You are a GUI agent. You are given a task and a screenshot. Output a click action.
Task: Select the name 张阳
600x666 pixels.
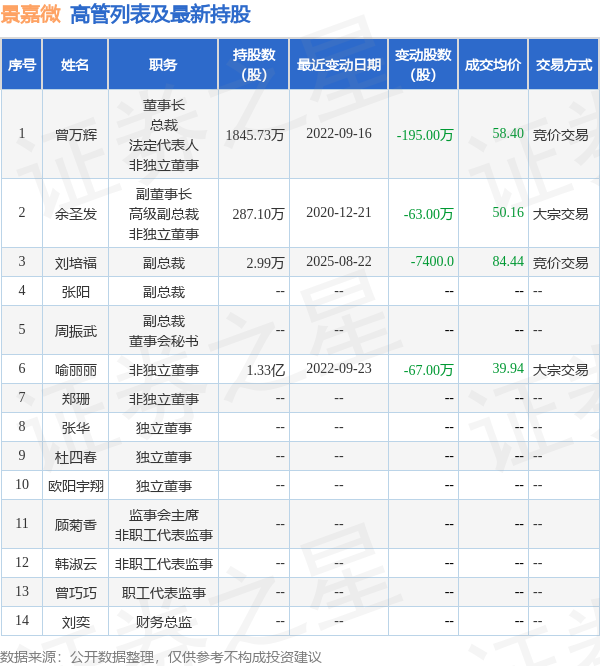(76, 292)
